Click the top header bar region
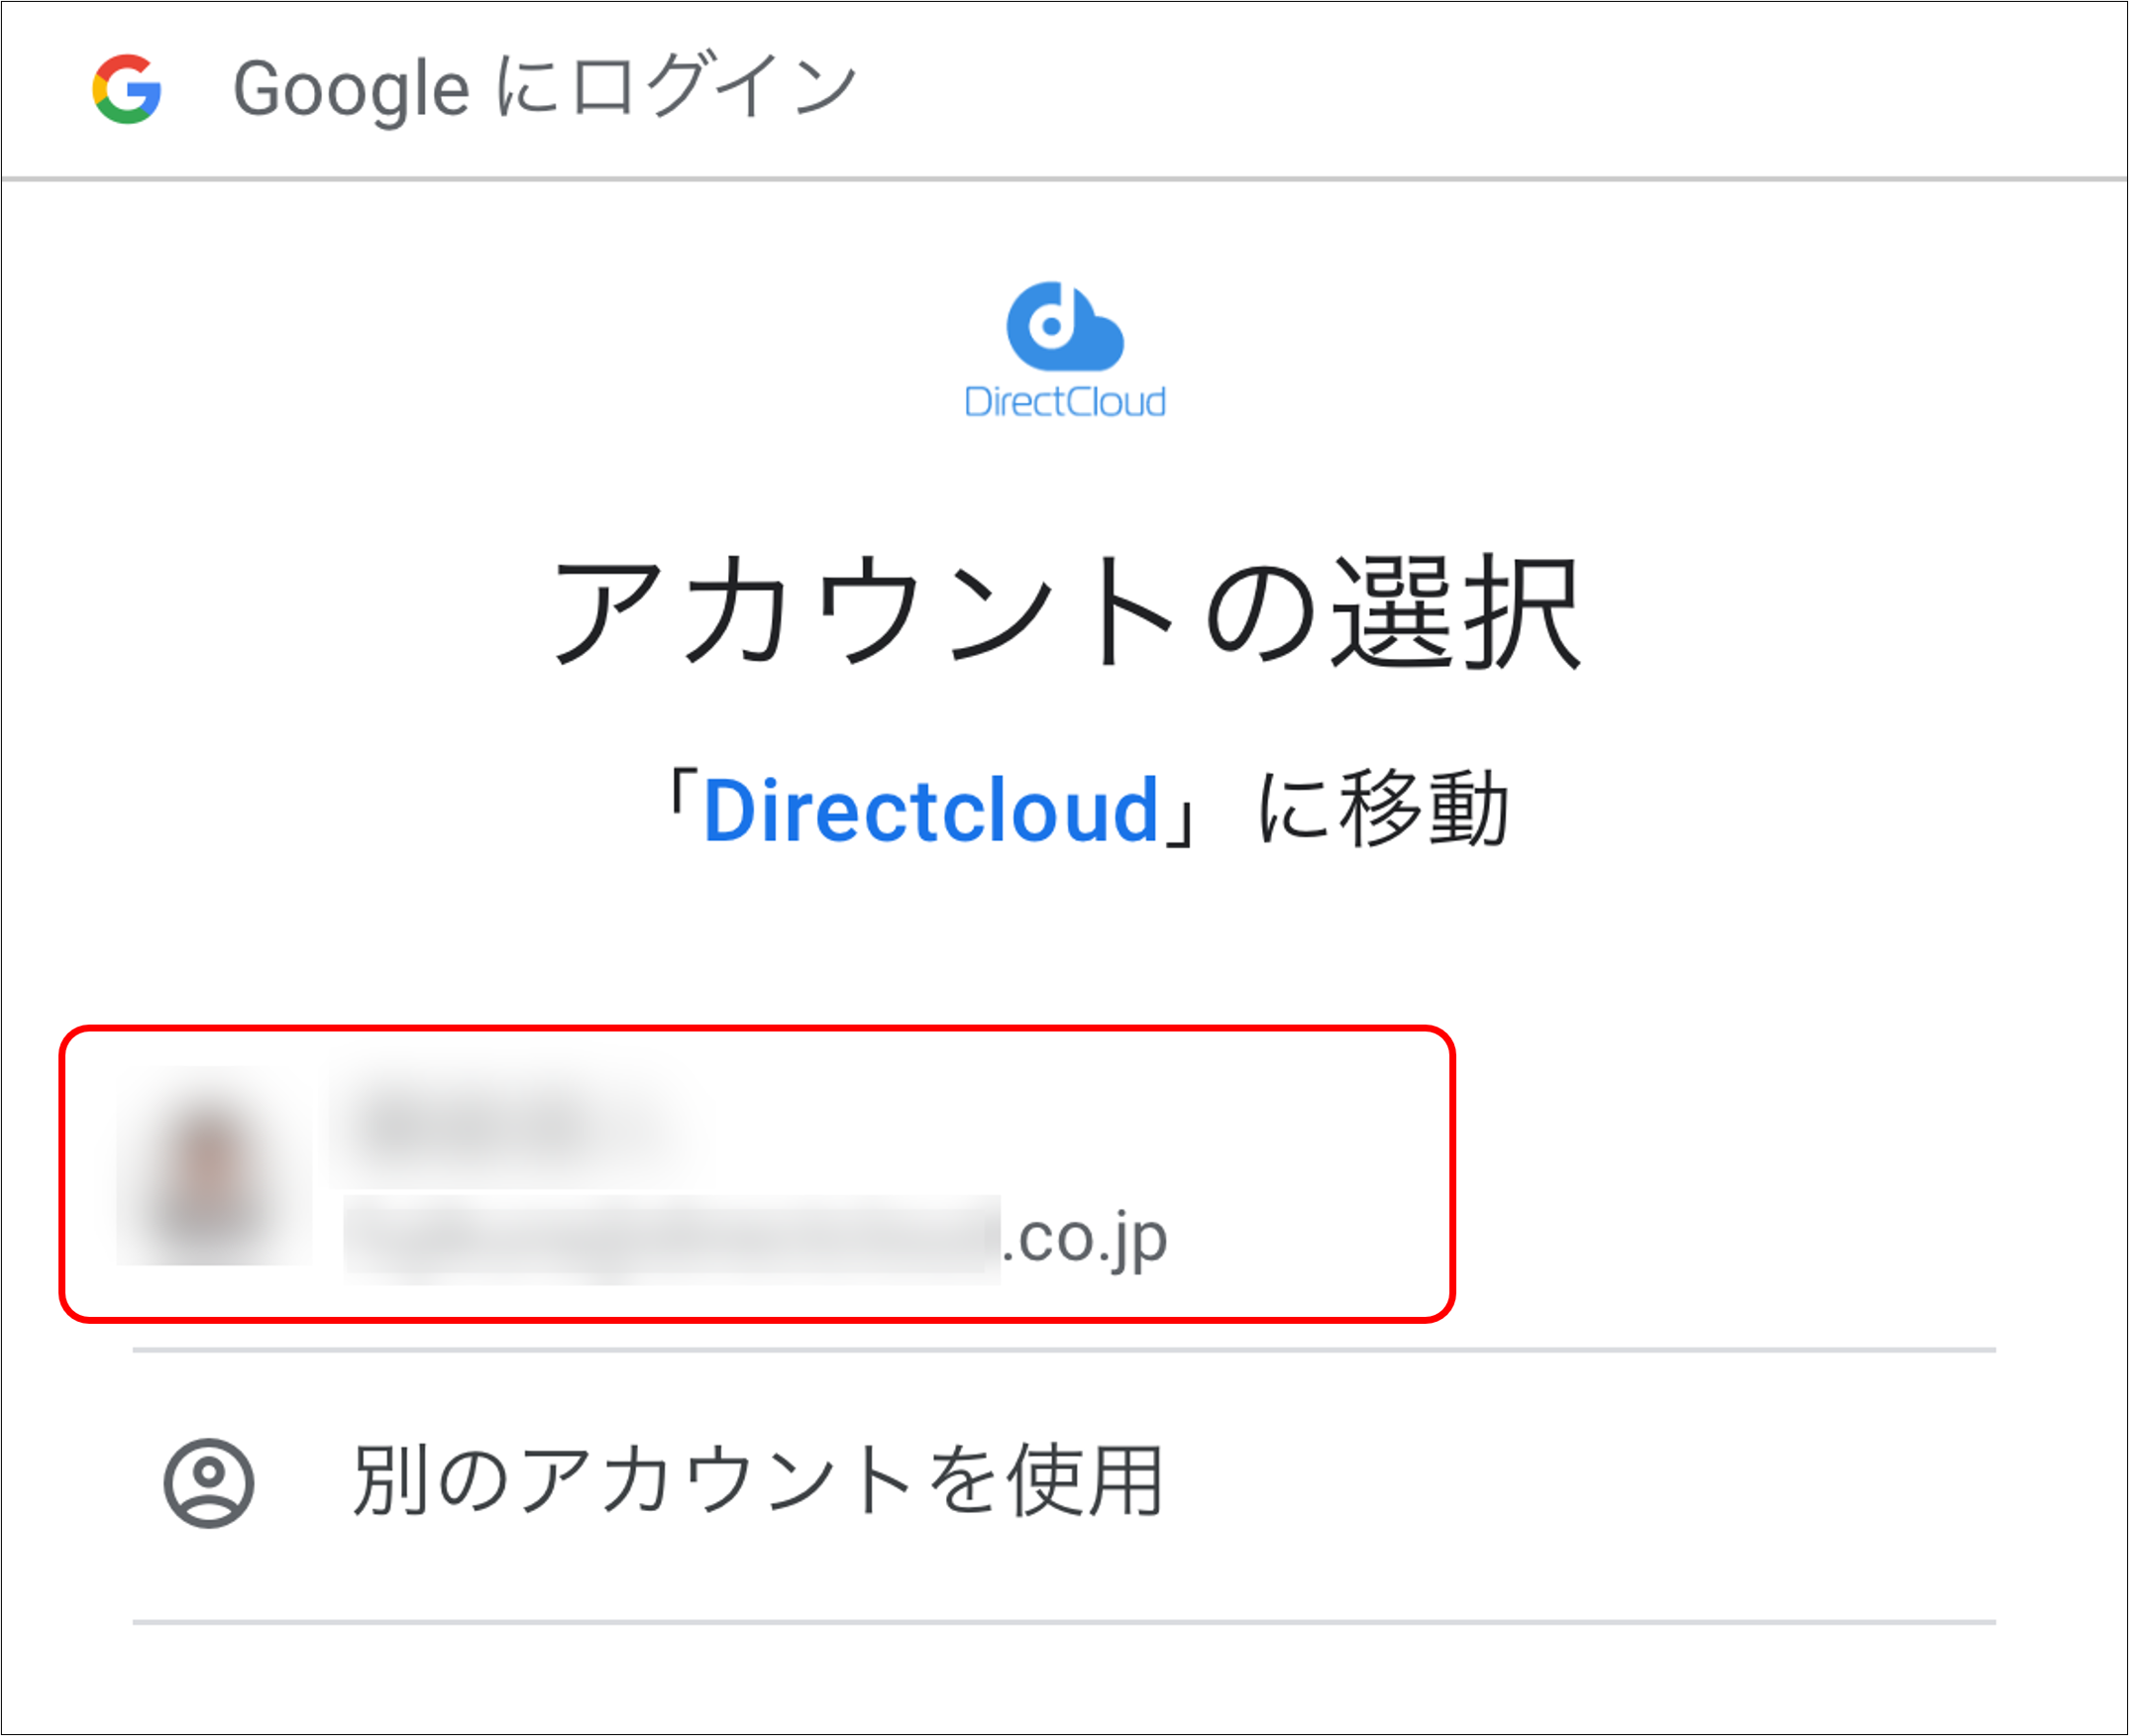This screenshot has width=2129, height=1736. (1064, 88)
